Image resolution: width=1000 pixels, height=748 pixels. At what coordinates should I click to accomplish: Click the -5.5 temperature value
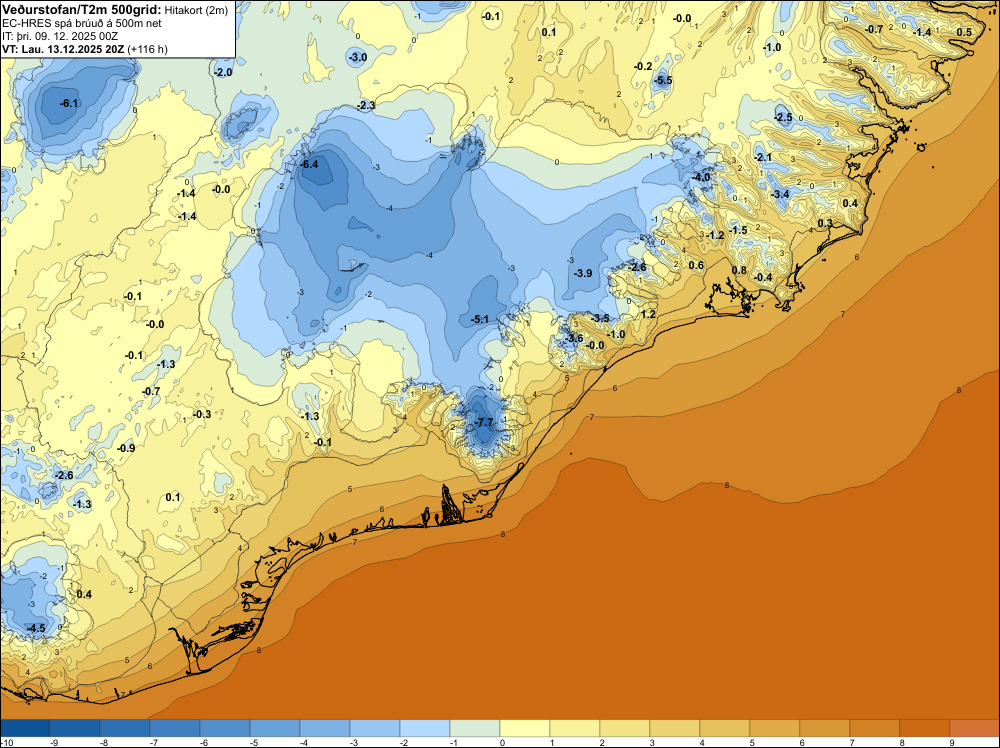[x=663, y=80]
